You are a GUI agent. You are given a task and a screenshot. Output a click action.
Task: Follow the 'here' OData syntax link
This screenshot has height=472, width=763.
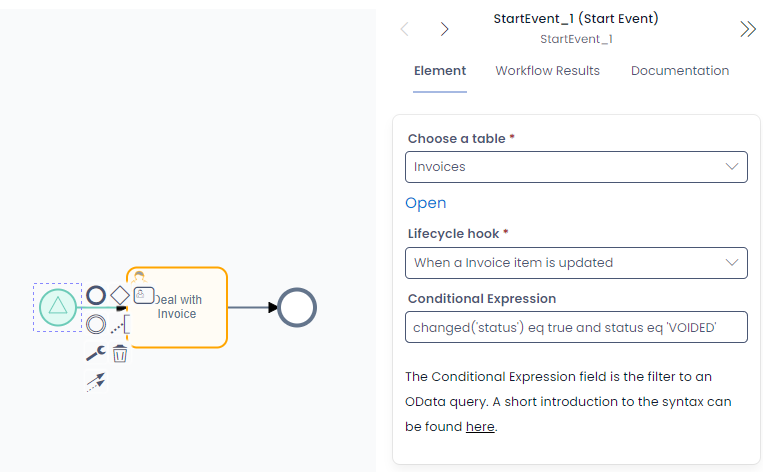[x=480, y=427]
